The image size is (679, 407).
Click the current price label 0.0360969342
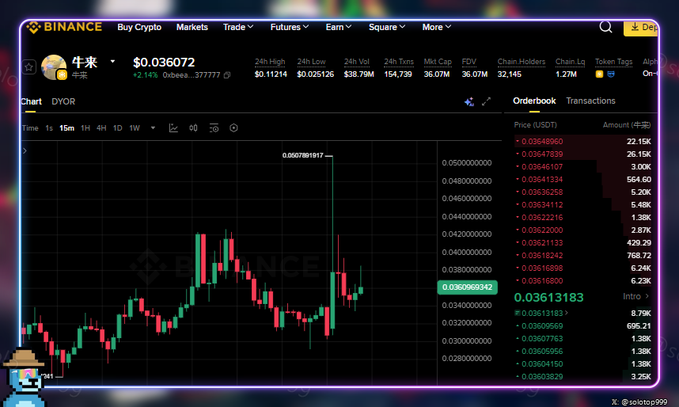467,287
